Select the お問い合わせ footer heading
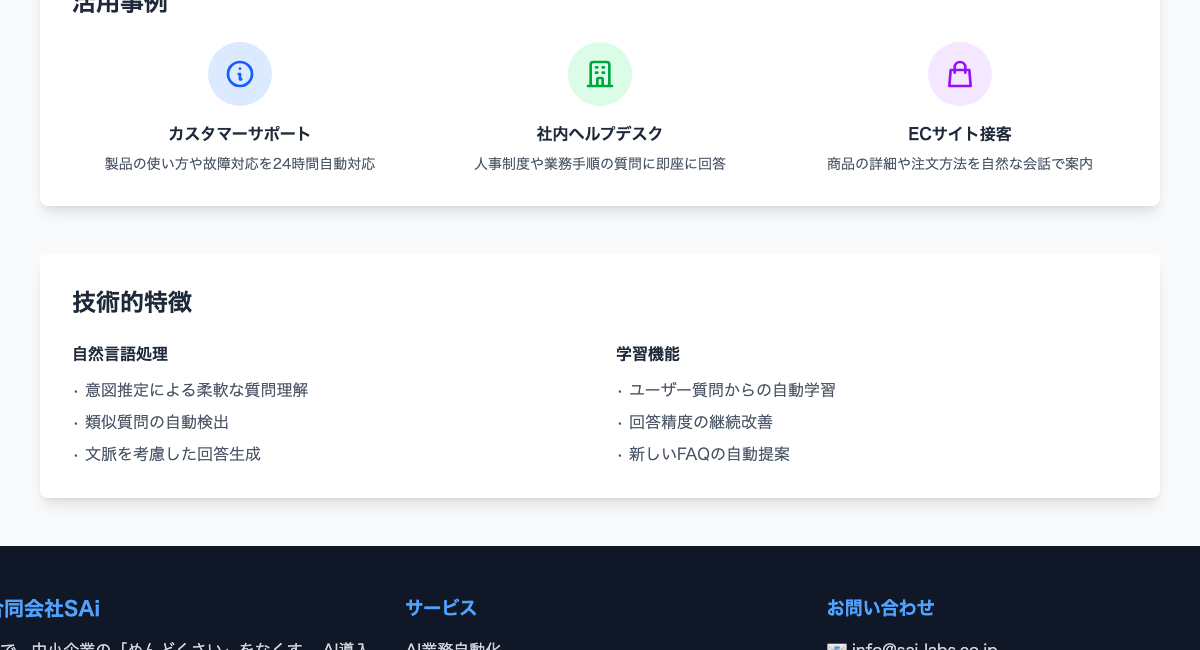Image resolution: width=1200 pixels, height=650 pixels. [x=881, y=608]
